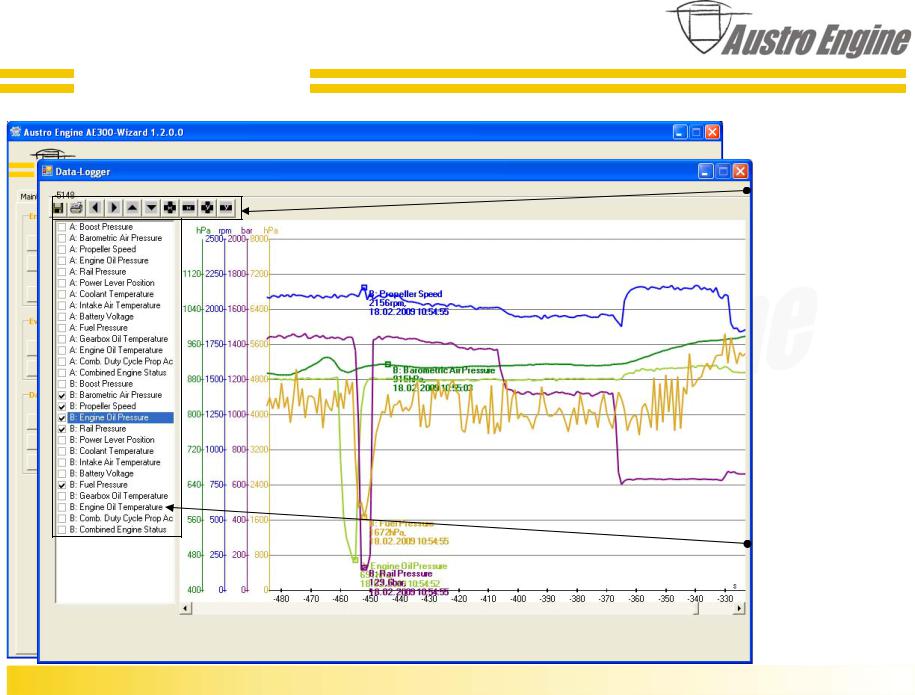Image resolution: width=915 pixels, height=695 pixels.
Task: Check A: Propeller Speed channel
Action: [62, 249]
